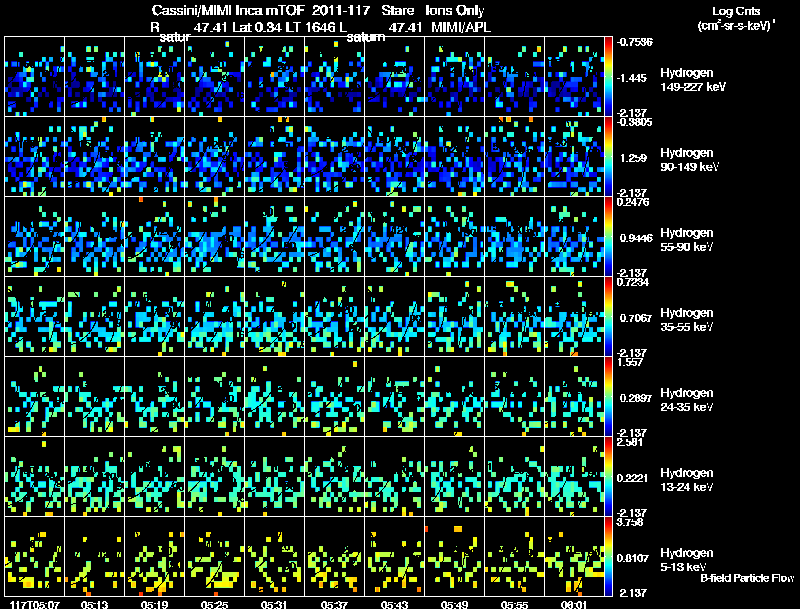Click the B-field Particle Flow caption
Viewport: 800px width, 609px height.
click(747, 578)
